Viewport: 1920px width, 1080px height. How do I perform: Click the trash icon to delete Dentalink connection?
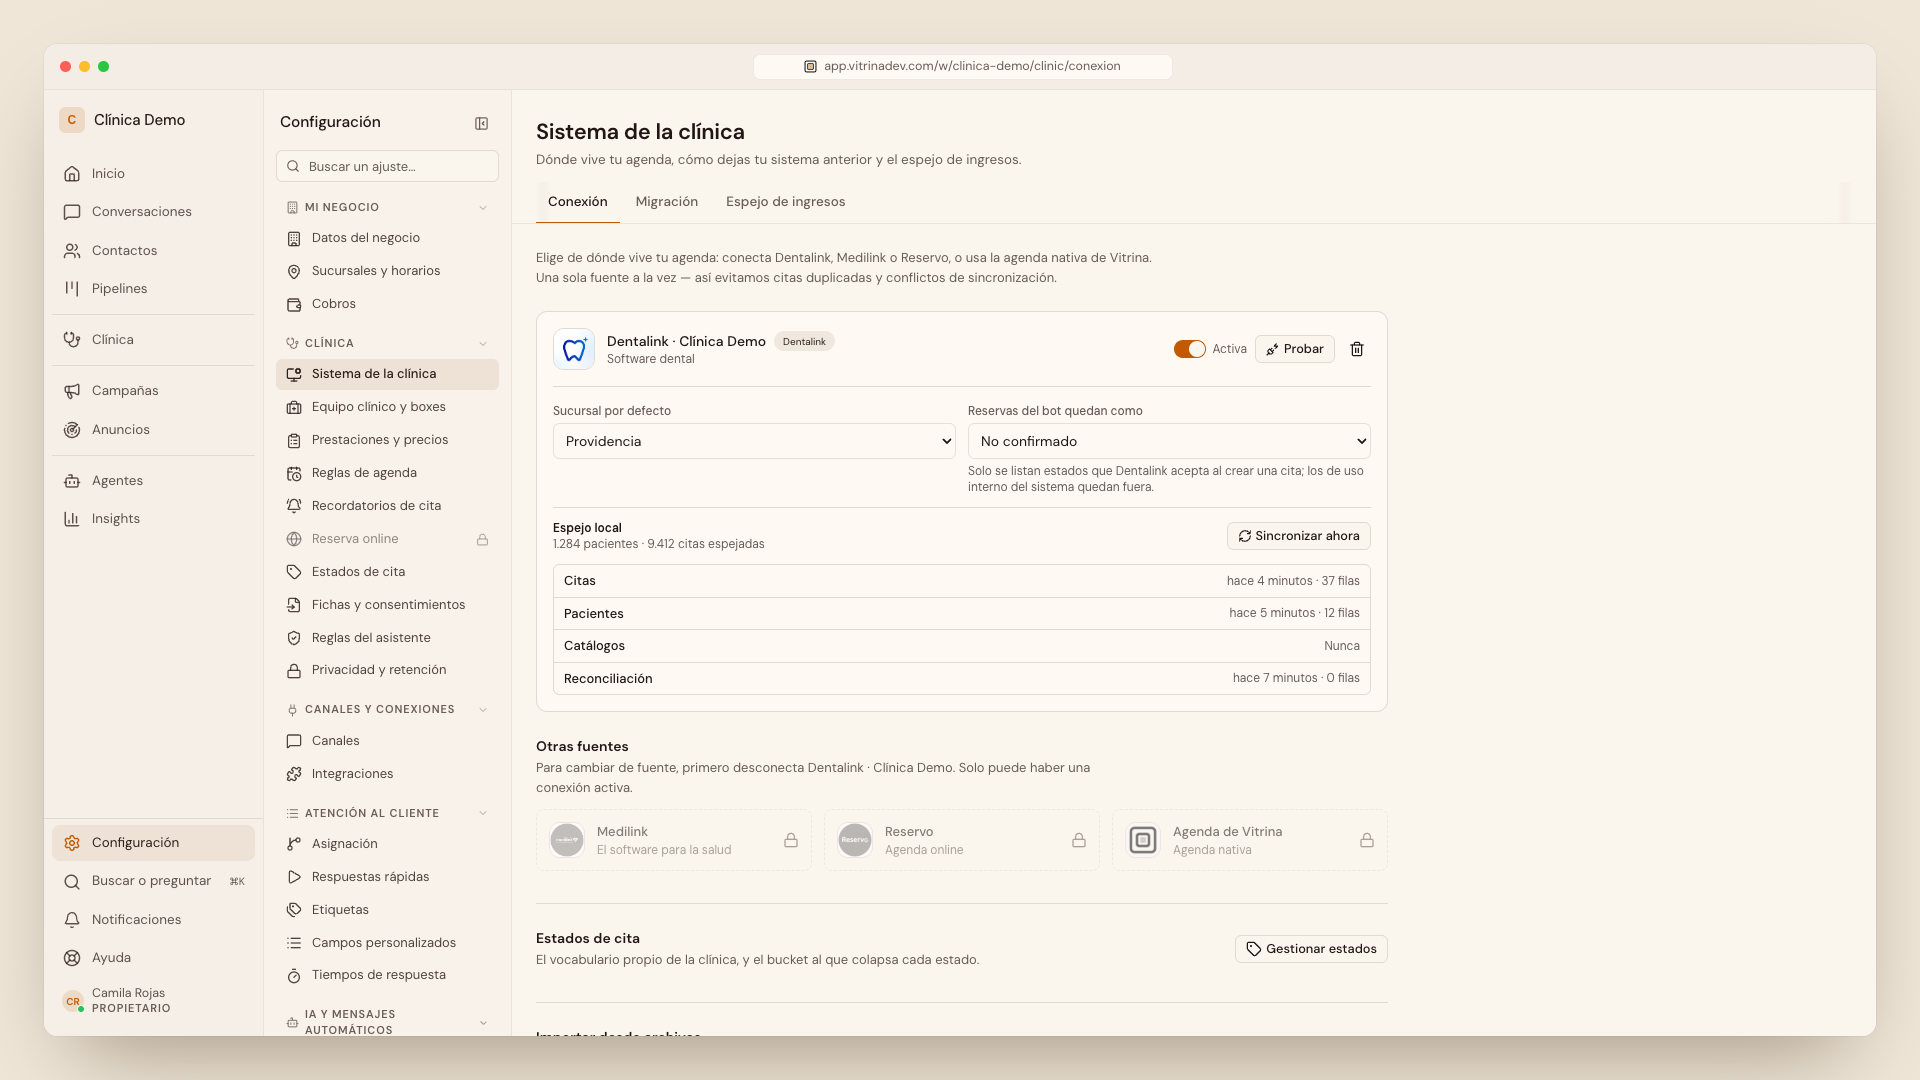point(1357,349)
